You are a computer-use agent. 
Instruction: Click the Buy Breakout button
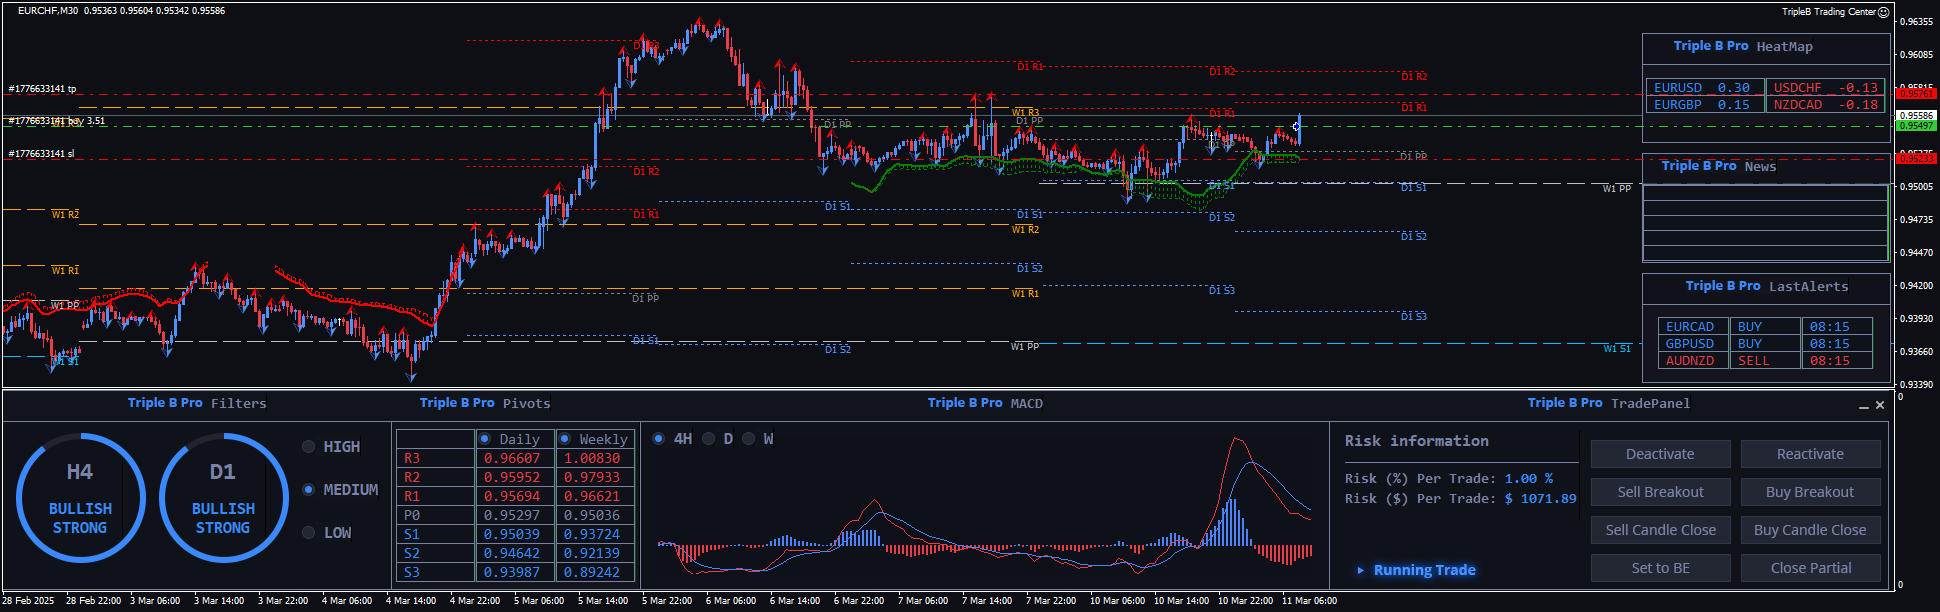pyautogui.click(x=1810, y=492)
